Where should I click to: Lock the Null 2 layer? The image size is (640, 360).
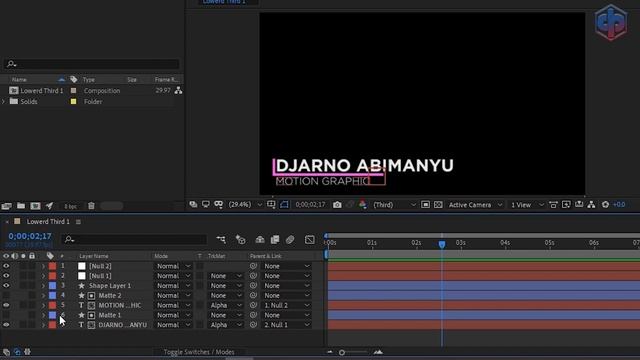click(32, 266)
